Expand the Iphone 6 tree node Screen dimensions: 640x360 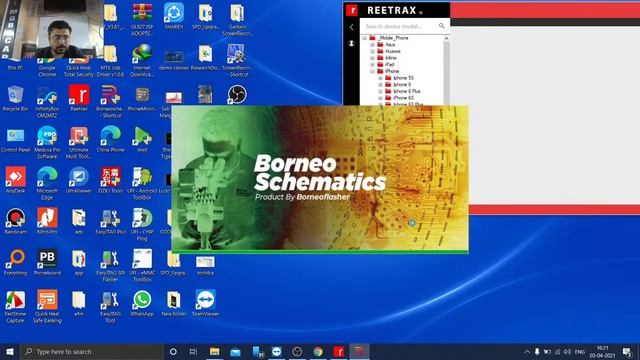point(380,84)
